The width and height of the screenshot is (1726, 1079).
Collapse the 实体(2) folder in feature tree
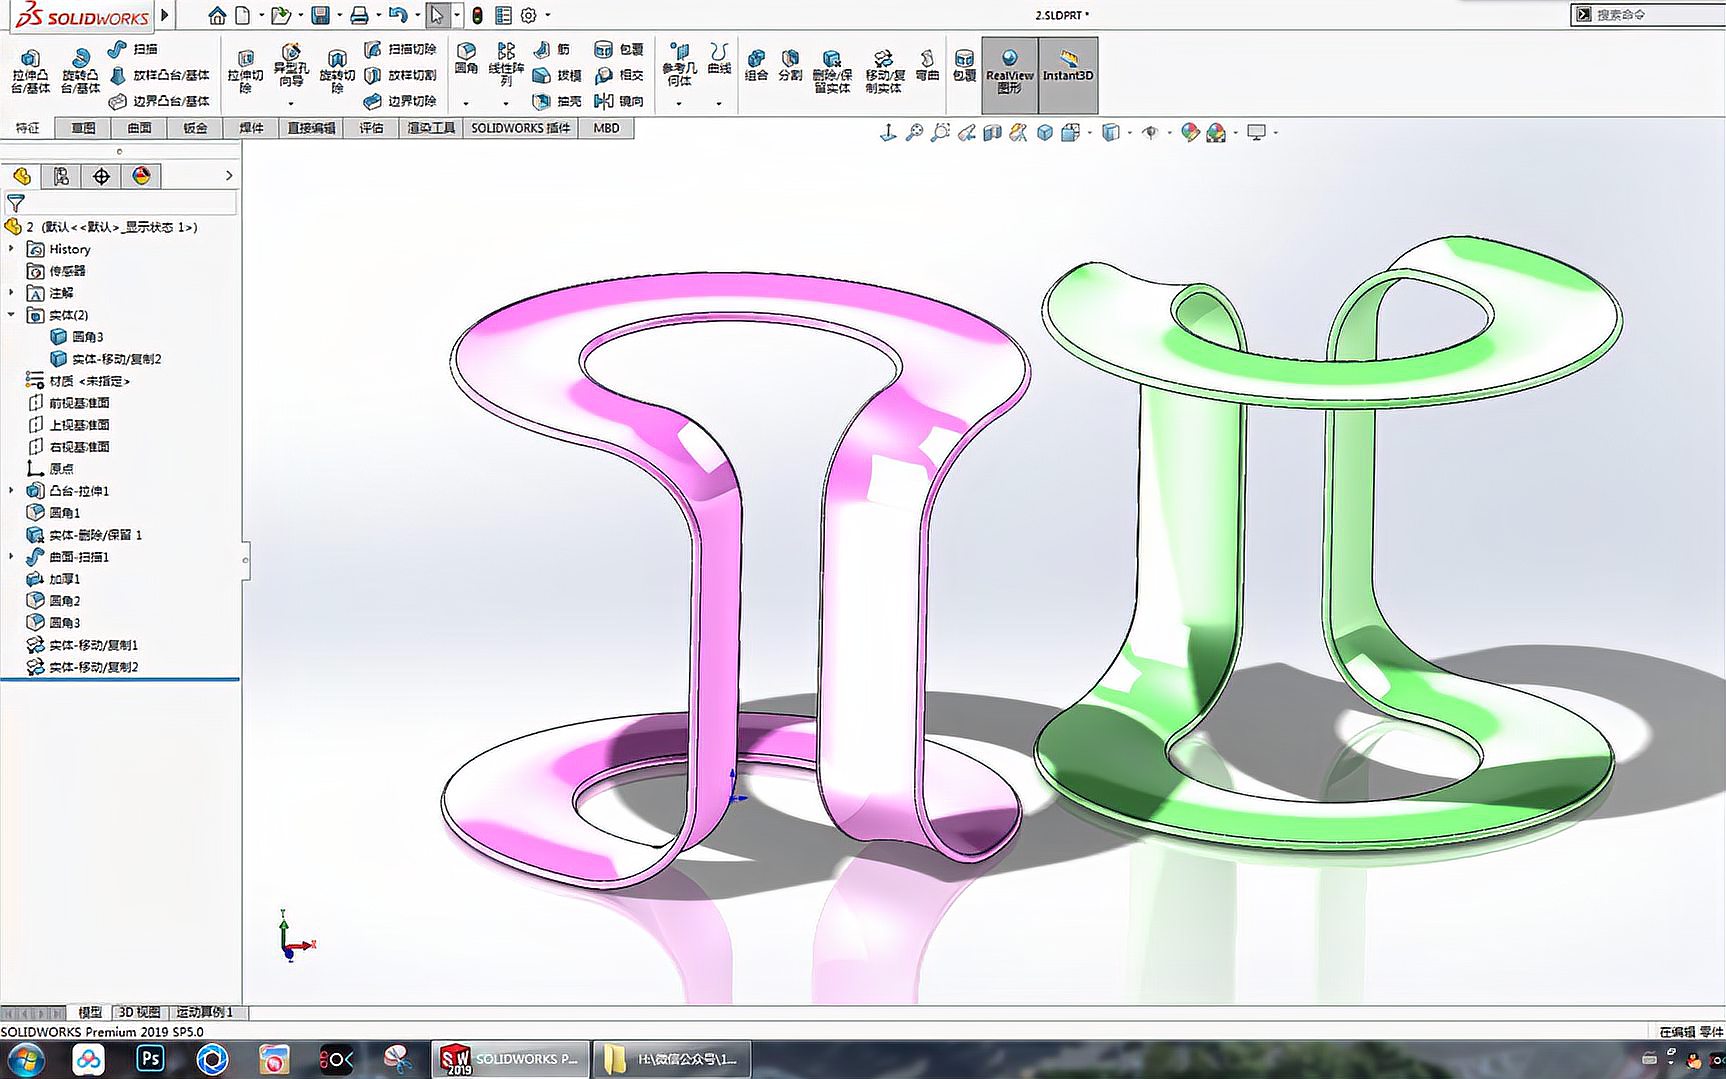coord(13,314)
